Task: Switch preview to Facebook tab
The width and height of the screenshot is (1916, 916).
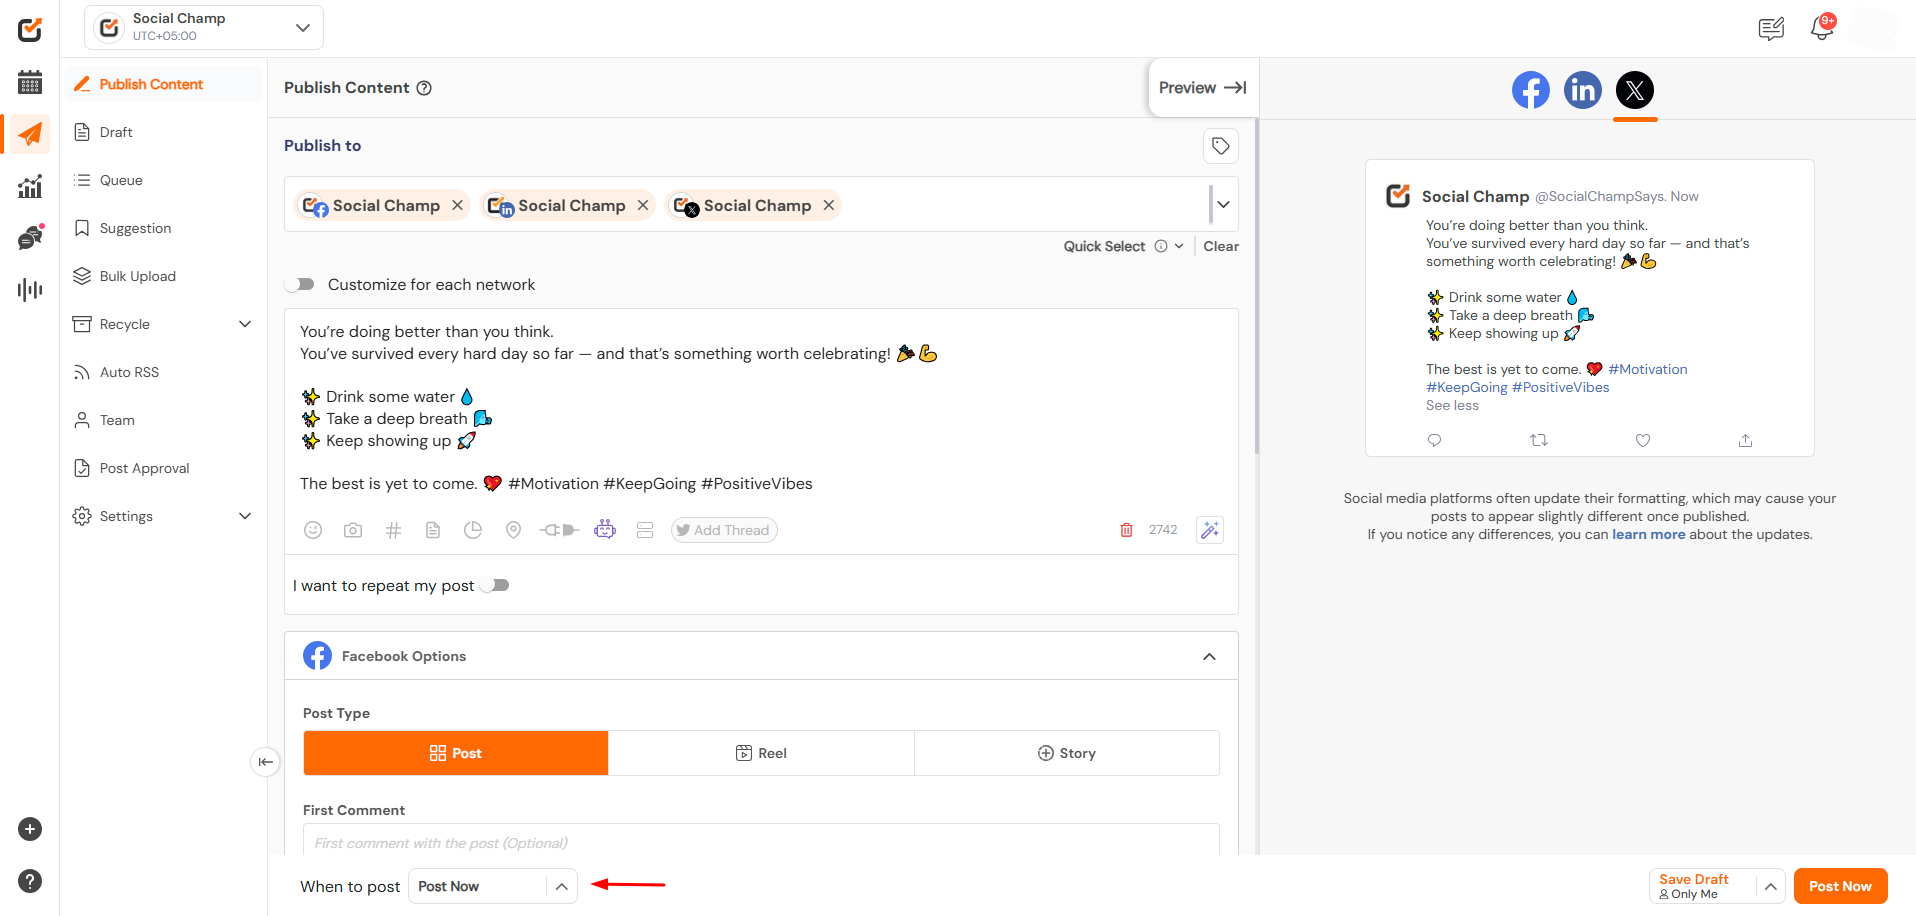Action: [1530, 90]
